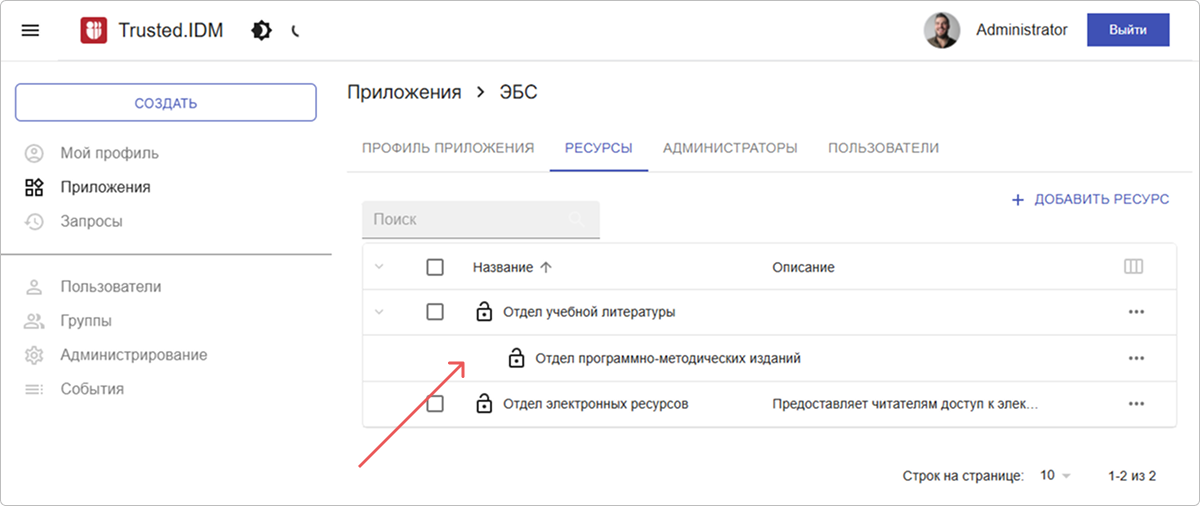
Task: Click lock icon of Отдел программно-методических изданий
Action: (516, 357)
